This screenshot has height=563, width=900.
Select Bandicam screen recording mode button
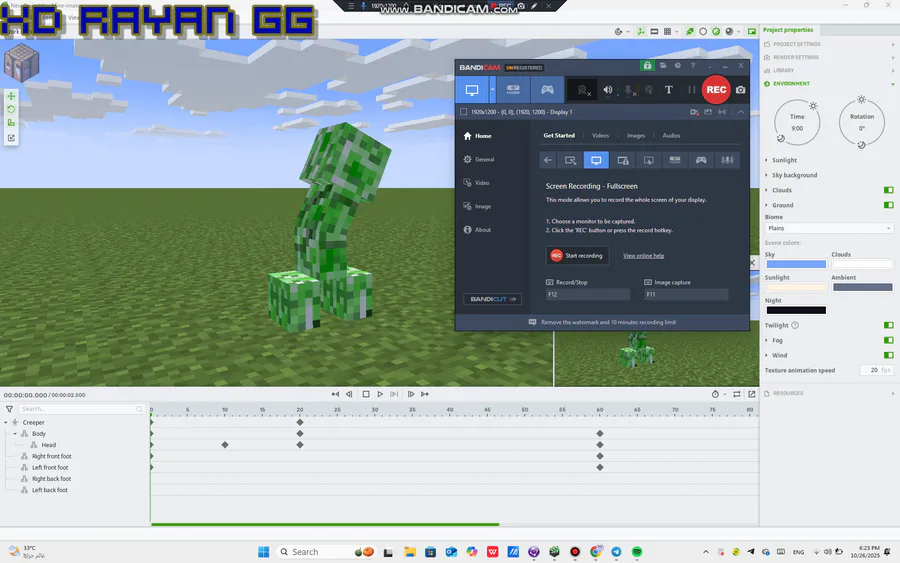472,90
